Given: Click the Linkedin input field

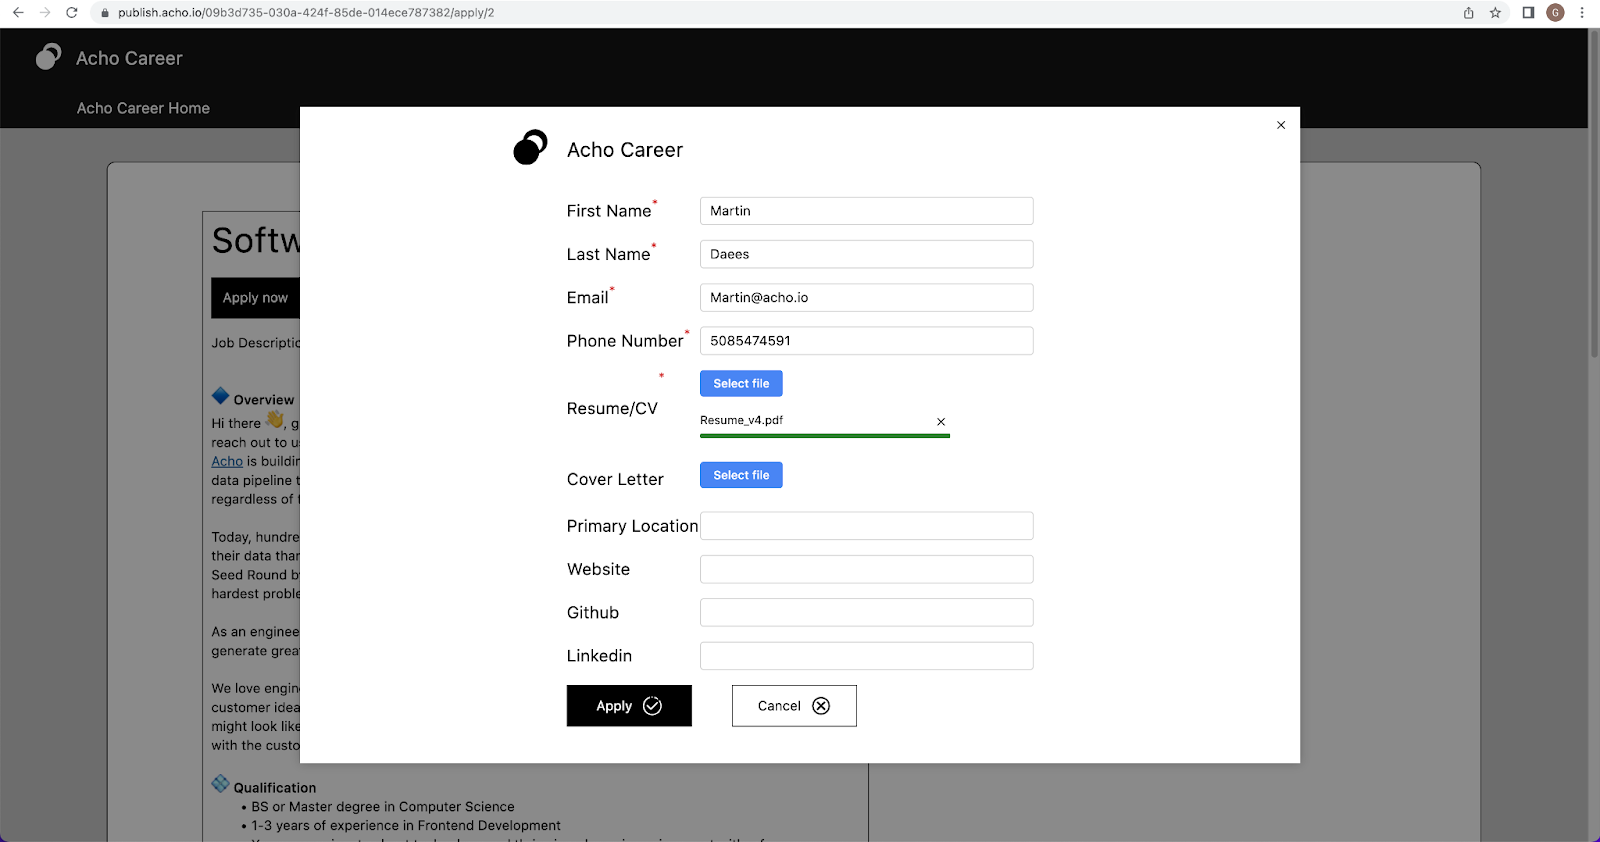Looking at the screenshot, I should pos(866,656).
